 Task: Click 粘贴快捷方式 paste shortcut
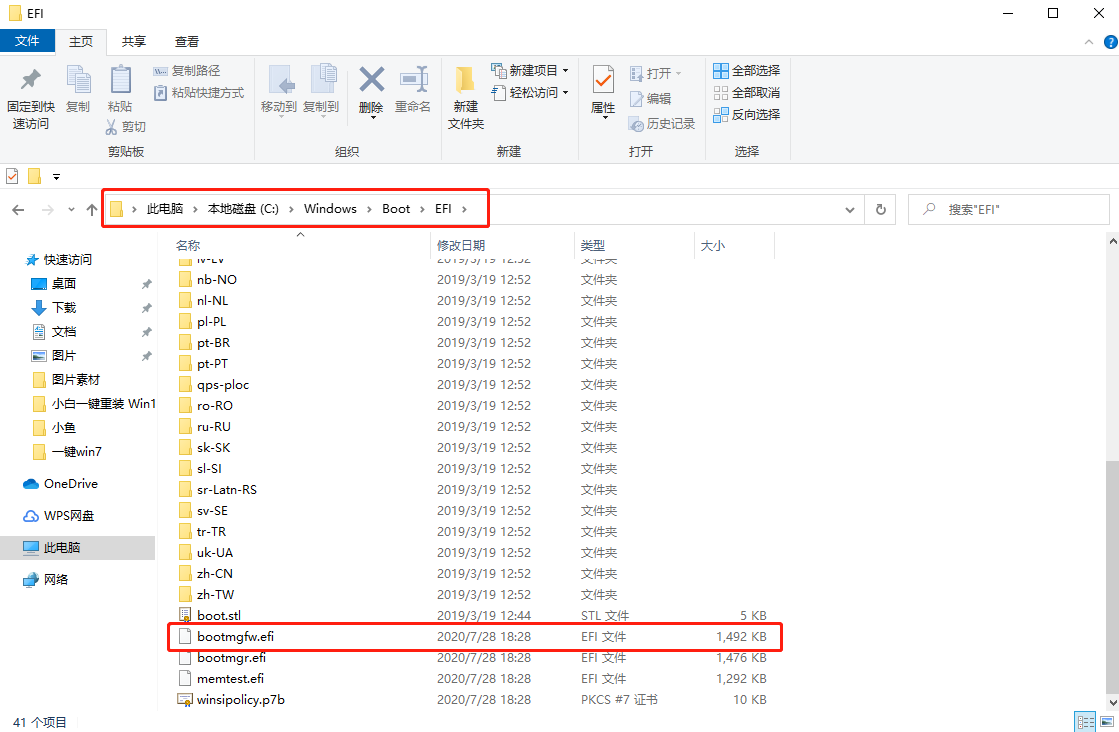tap(199, 93)
